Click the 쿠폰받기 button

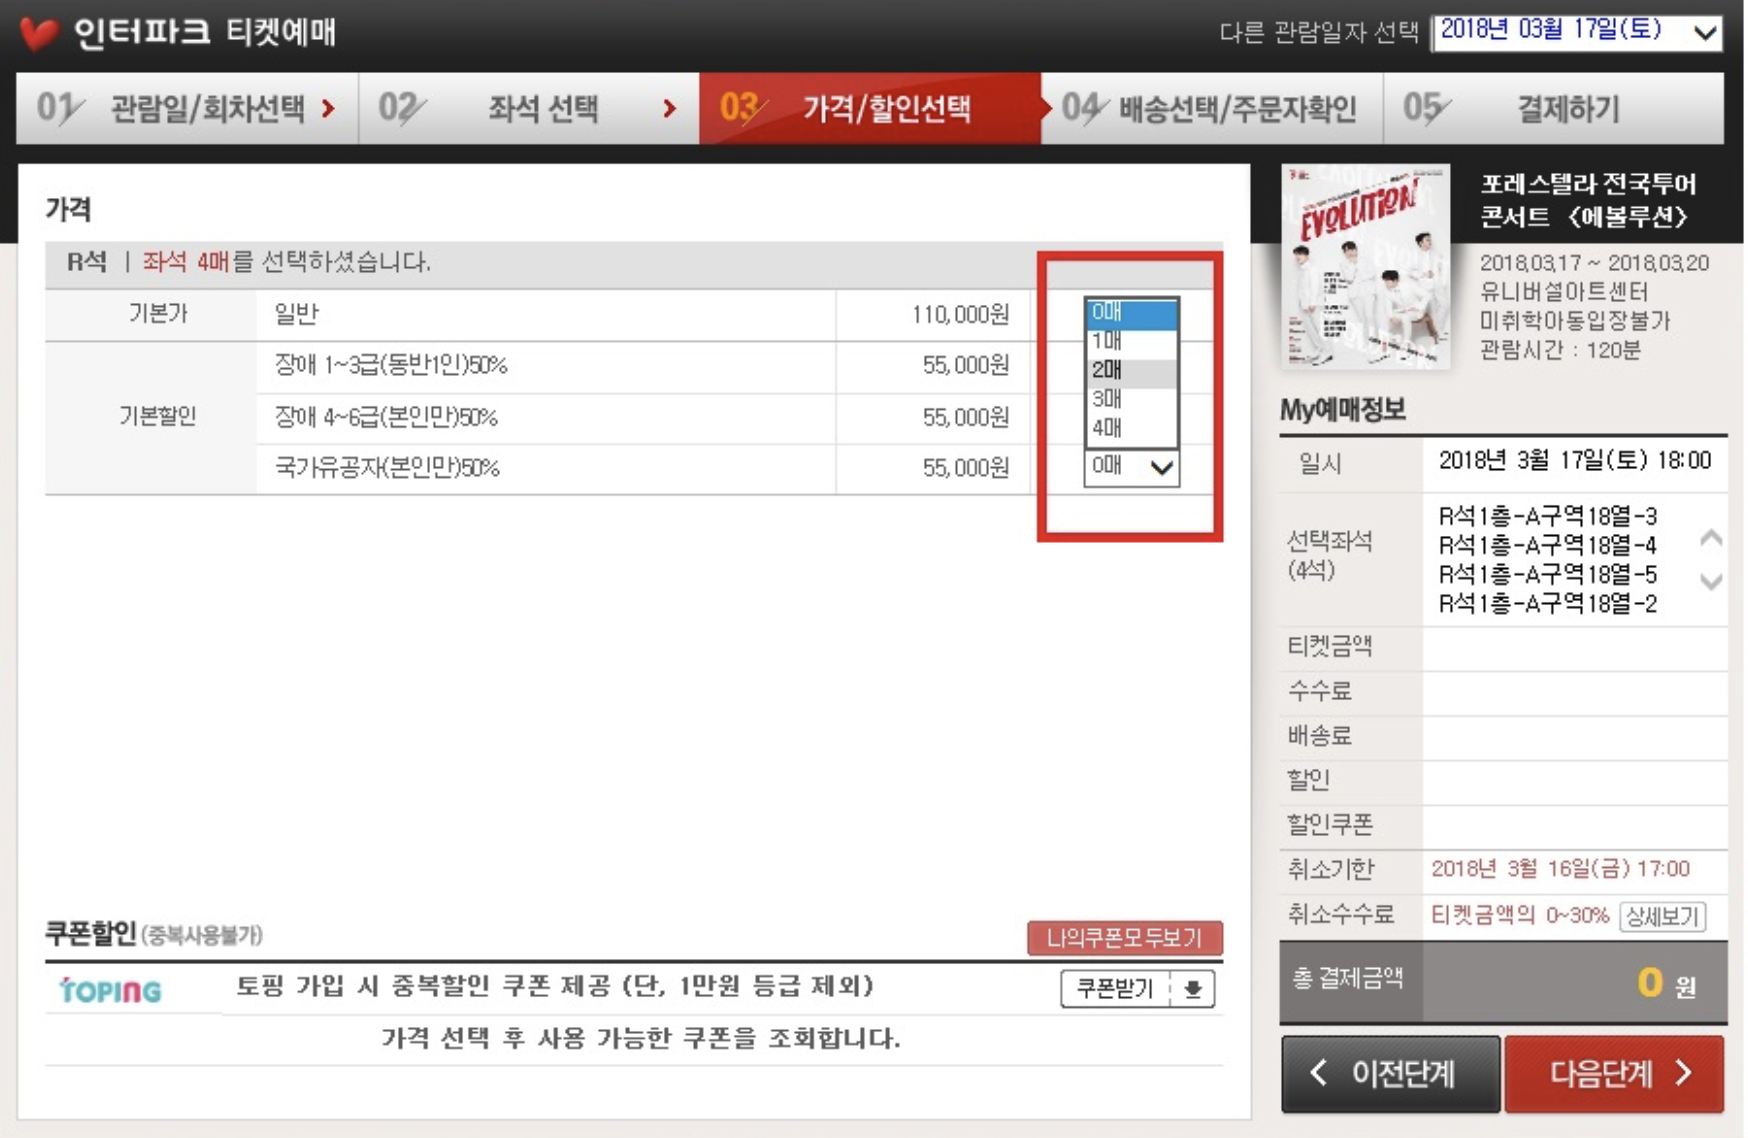click(1117, 989)
